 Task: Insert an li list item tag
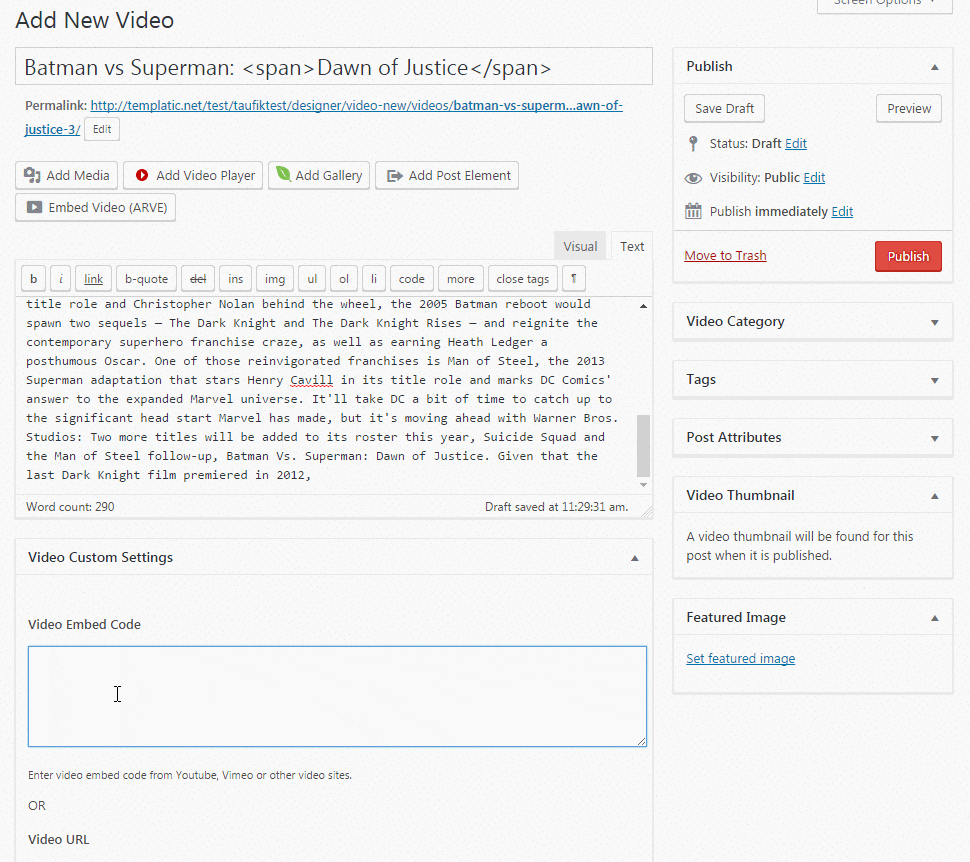374,278
